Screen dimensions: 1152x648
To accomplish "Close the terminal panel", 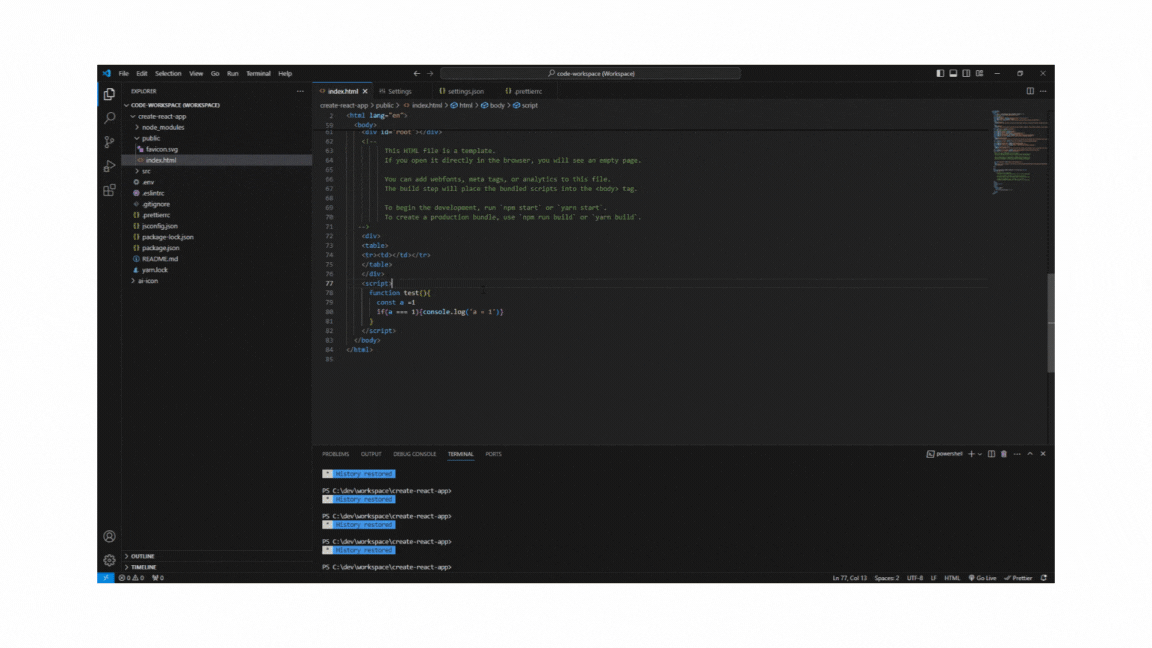I will (x=1043, y=454).
